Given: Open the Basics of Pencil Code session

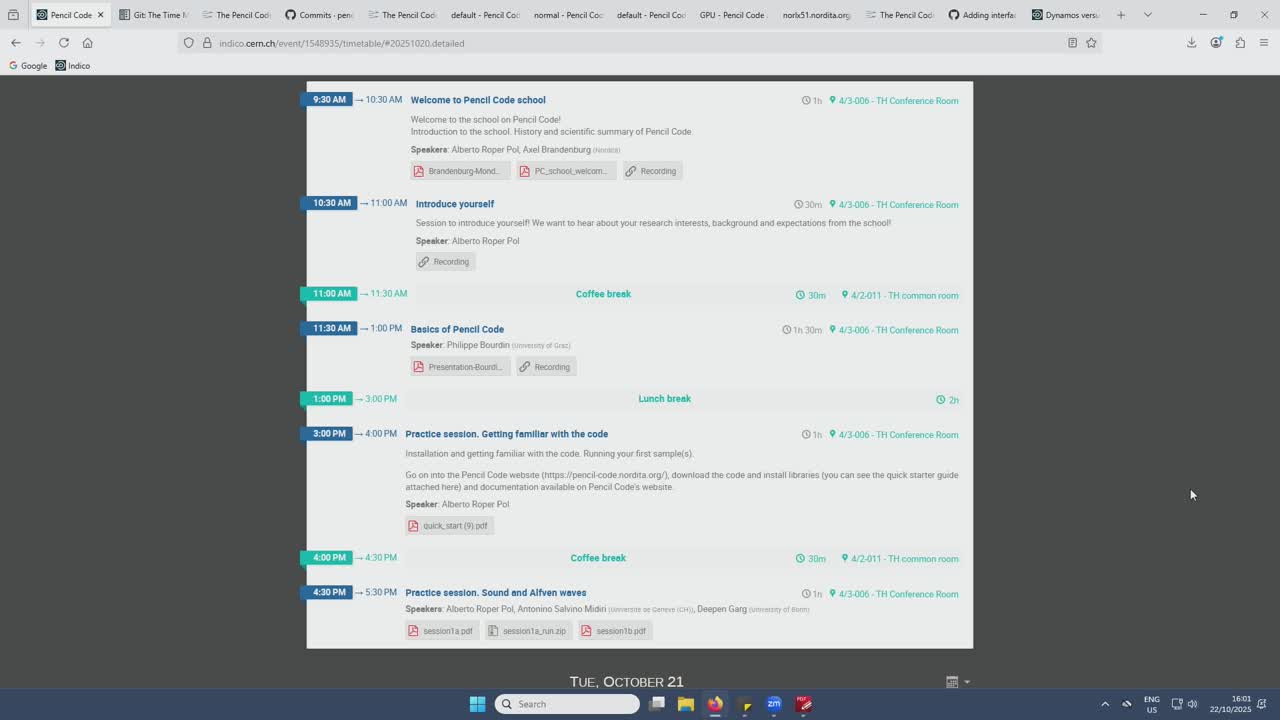Looking at the screenshot, I should tap(457, 329).
